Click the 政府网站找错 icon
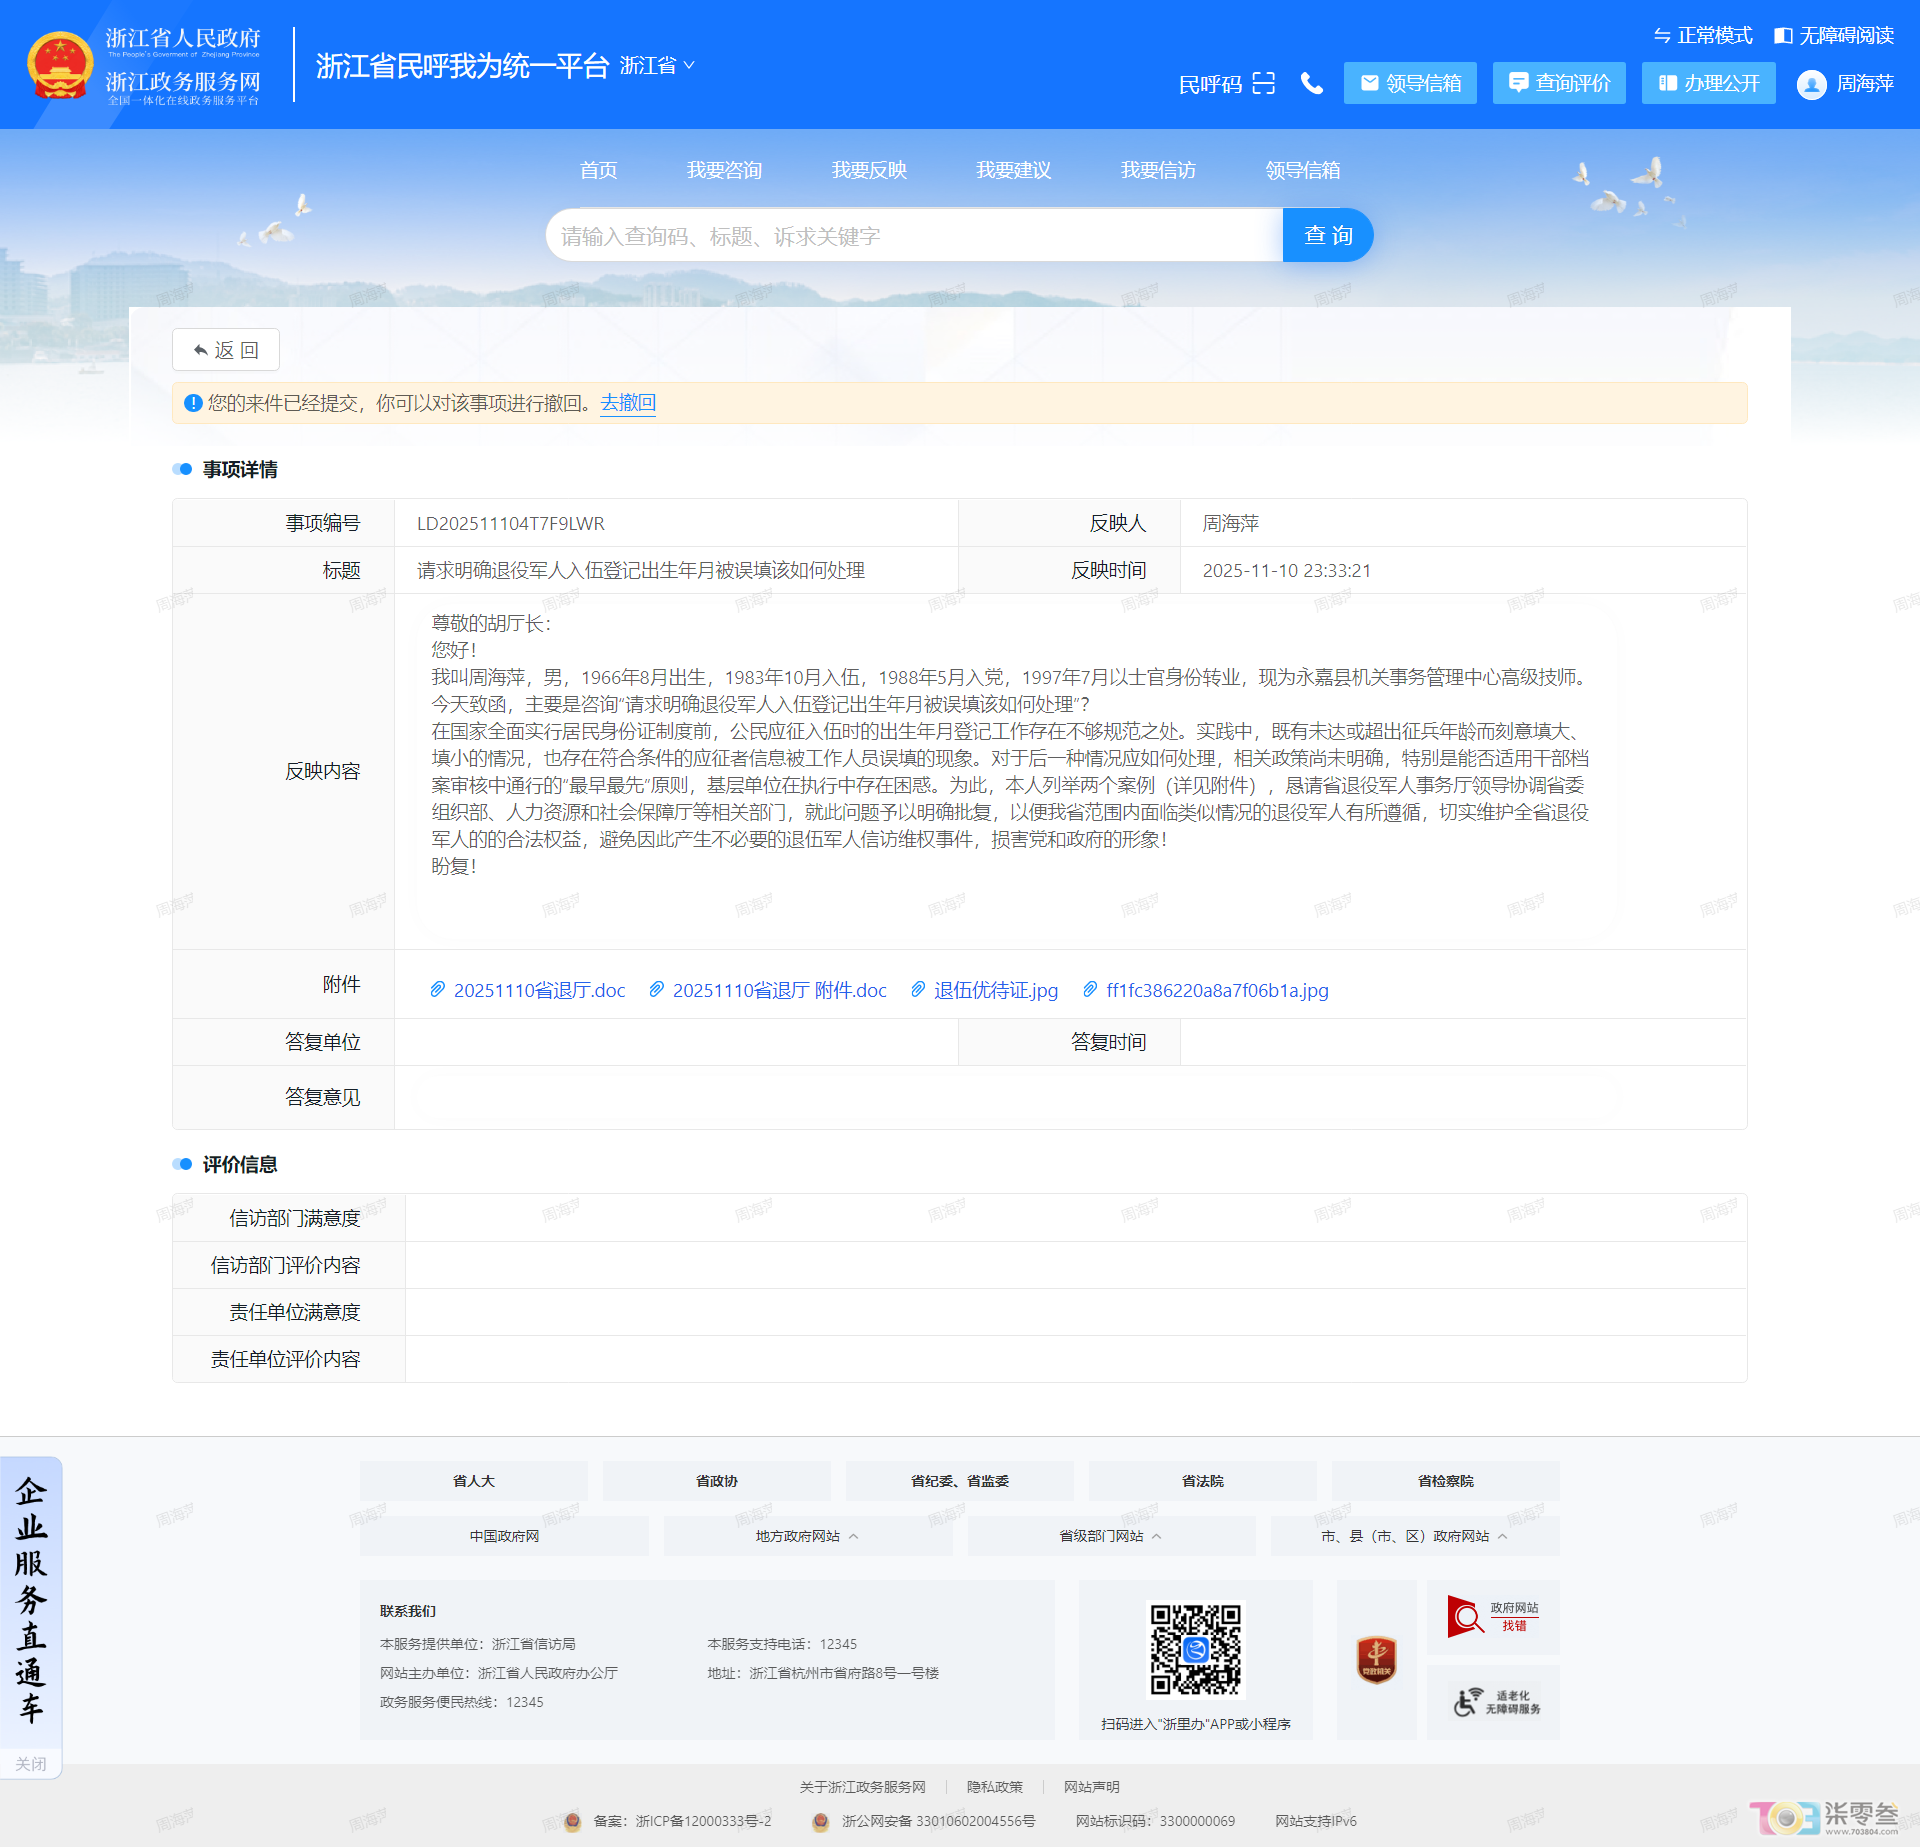The image size is (1920, 1847). click(x=1492, y=1616)
